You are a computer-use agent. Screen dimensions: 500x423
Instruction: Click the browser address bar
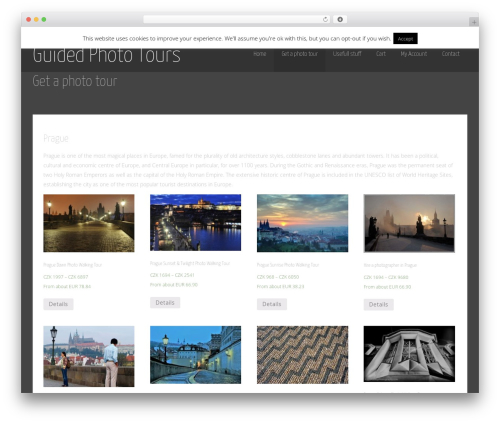(236, 20)
